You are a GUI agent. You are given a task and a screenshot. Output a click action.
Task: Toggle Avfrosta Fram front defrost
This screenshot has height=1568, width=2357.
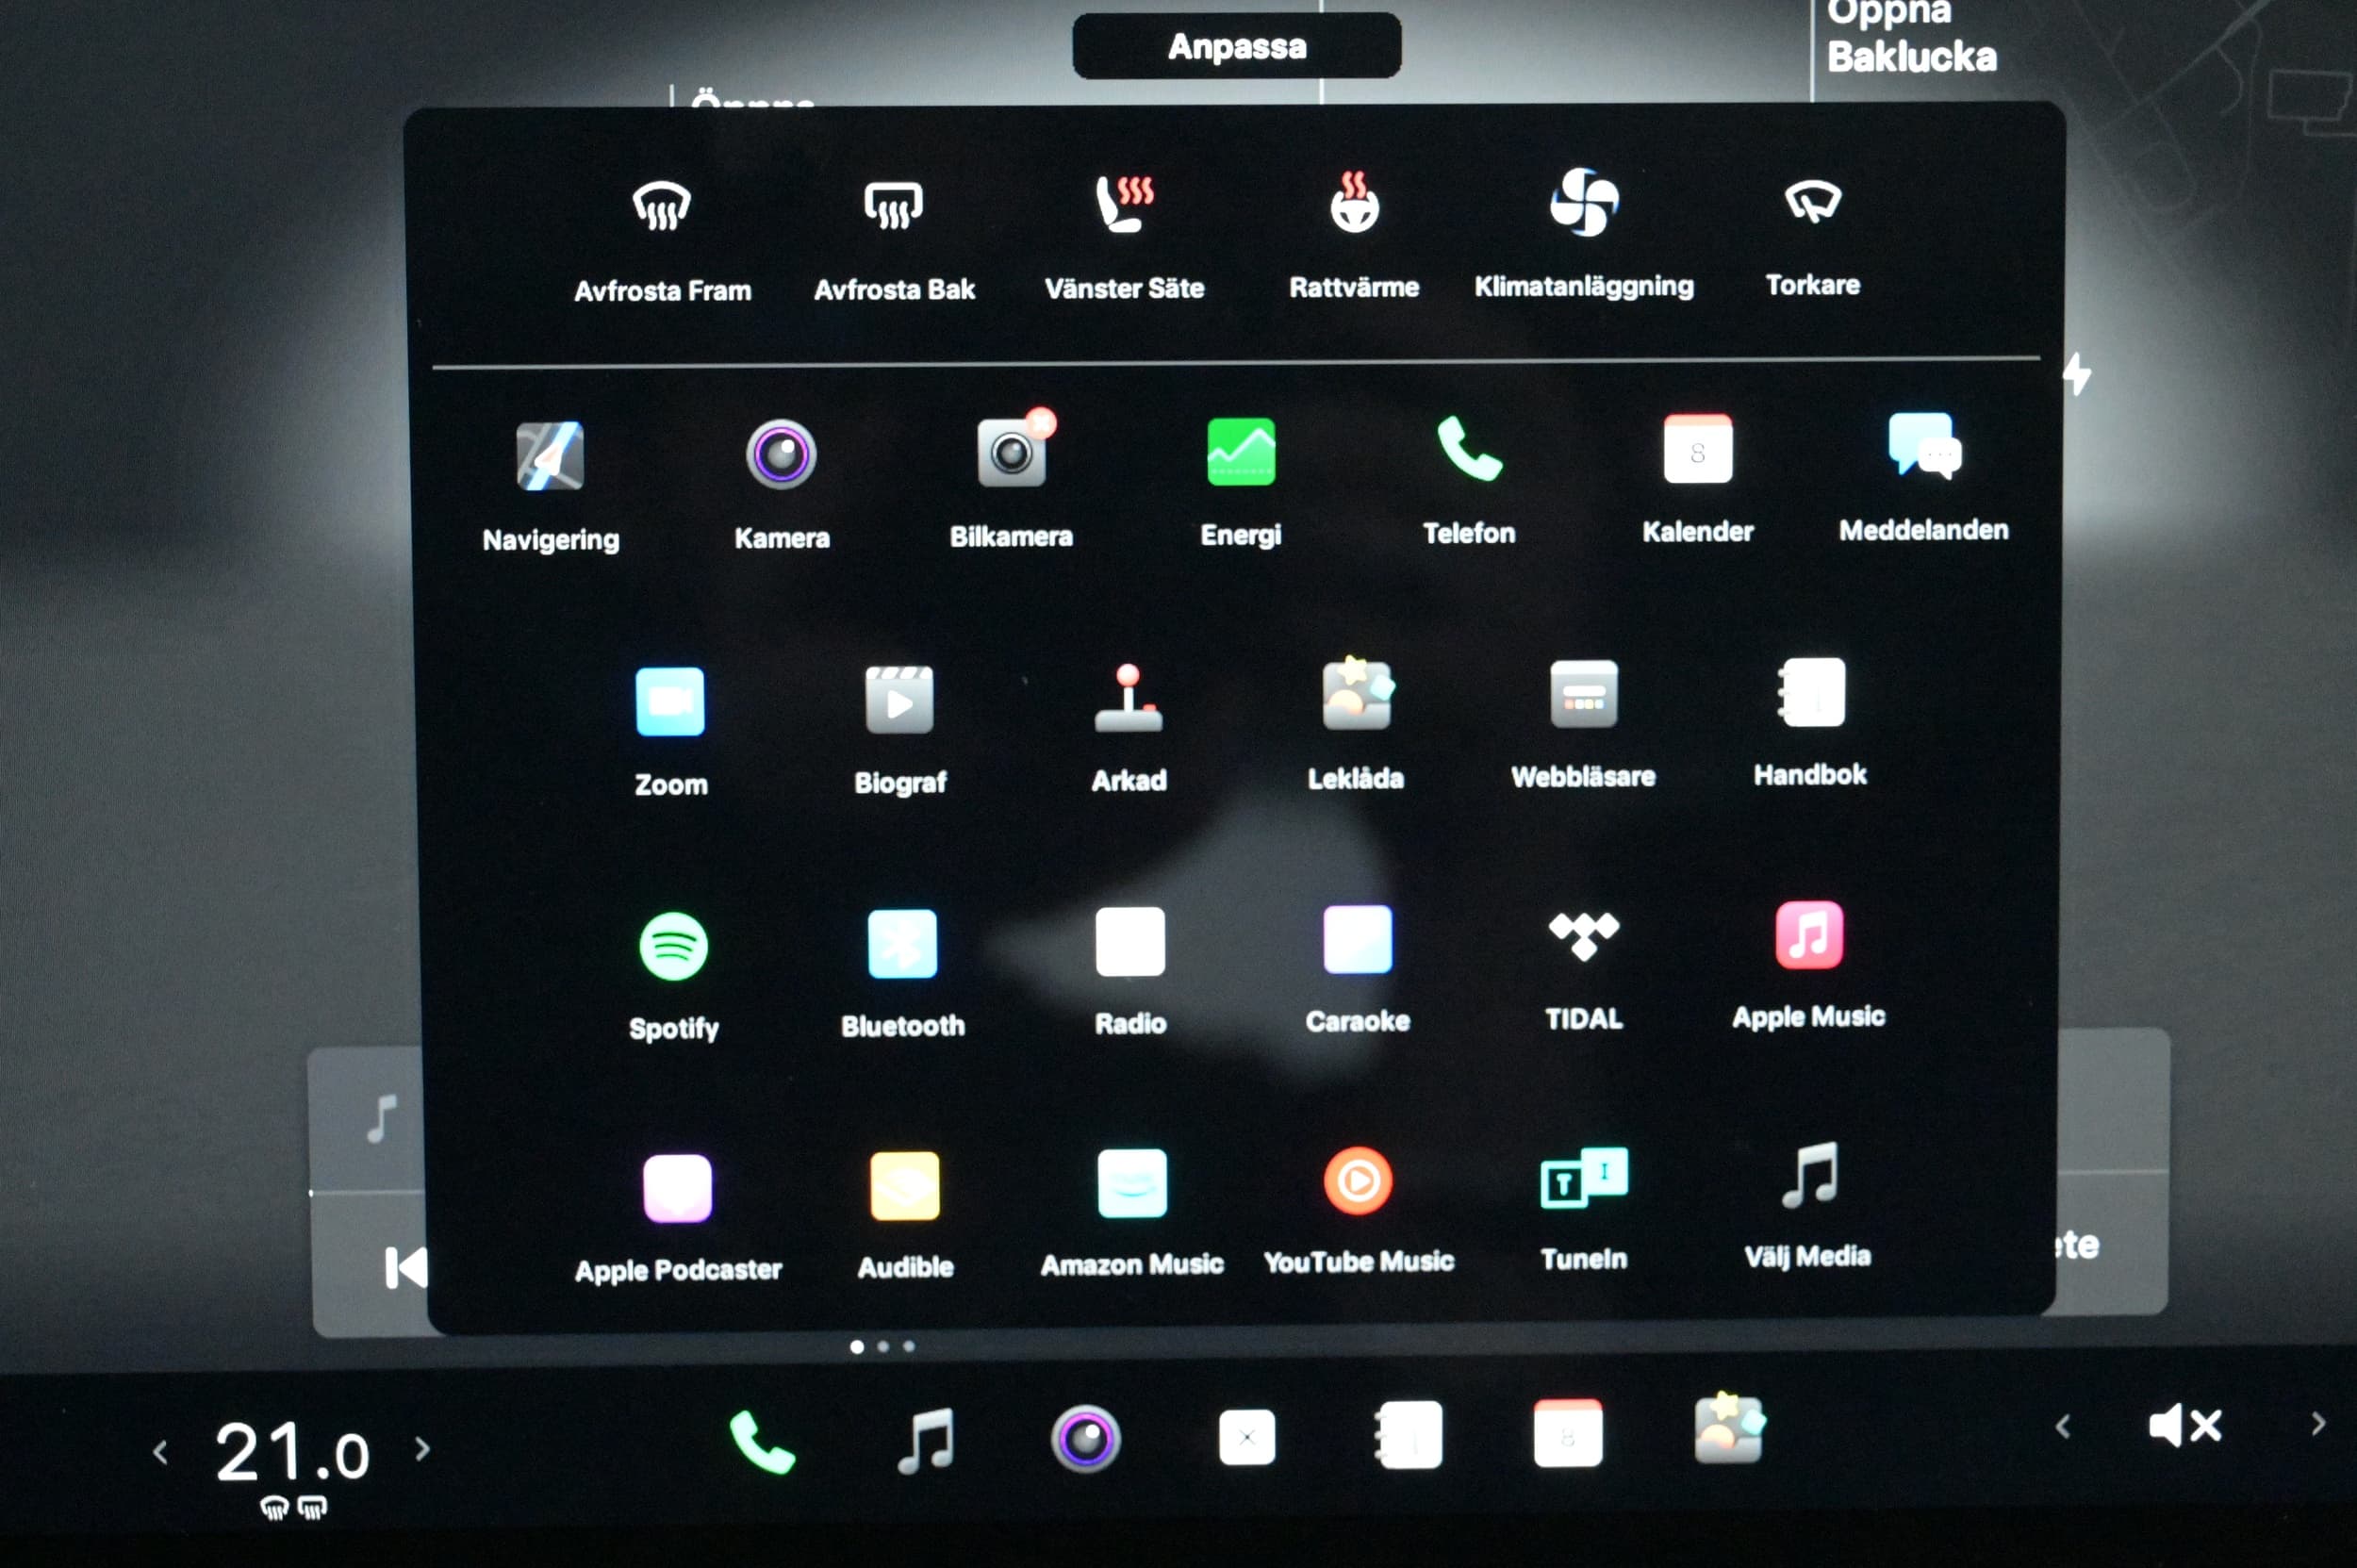[x=661, y=206]
